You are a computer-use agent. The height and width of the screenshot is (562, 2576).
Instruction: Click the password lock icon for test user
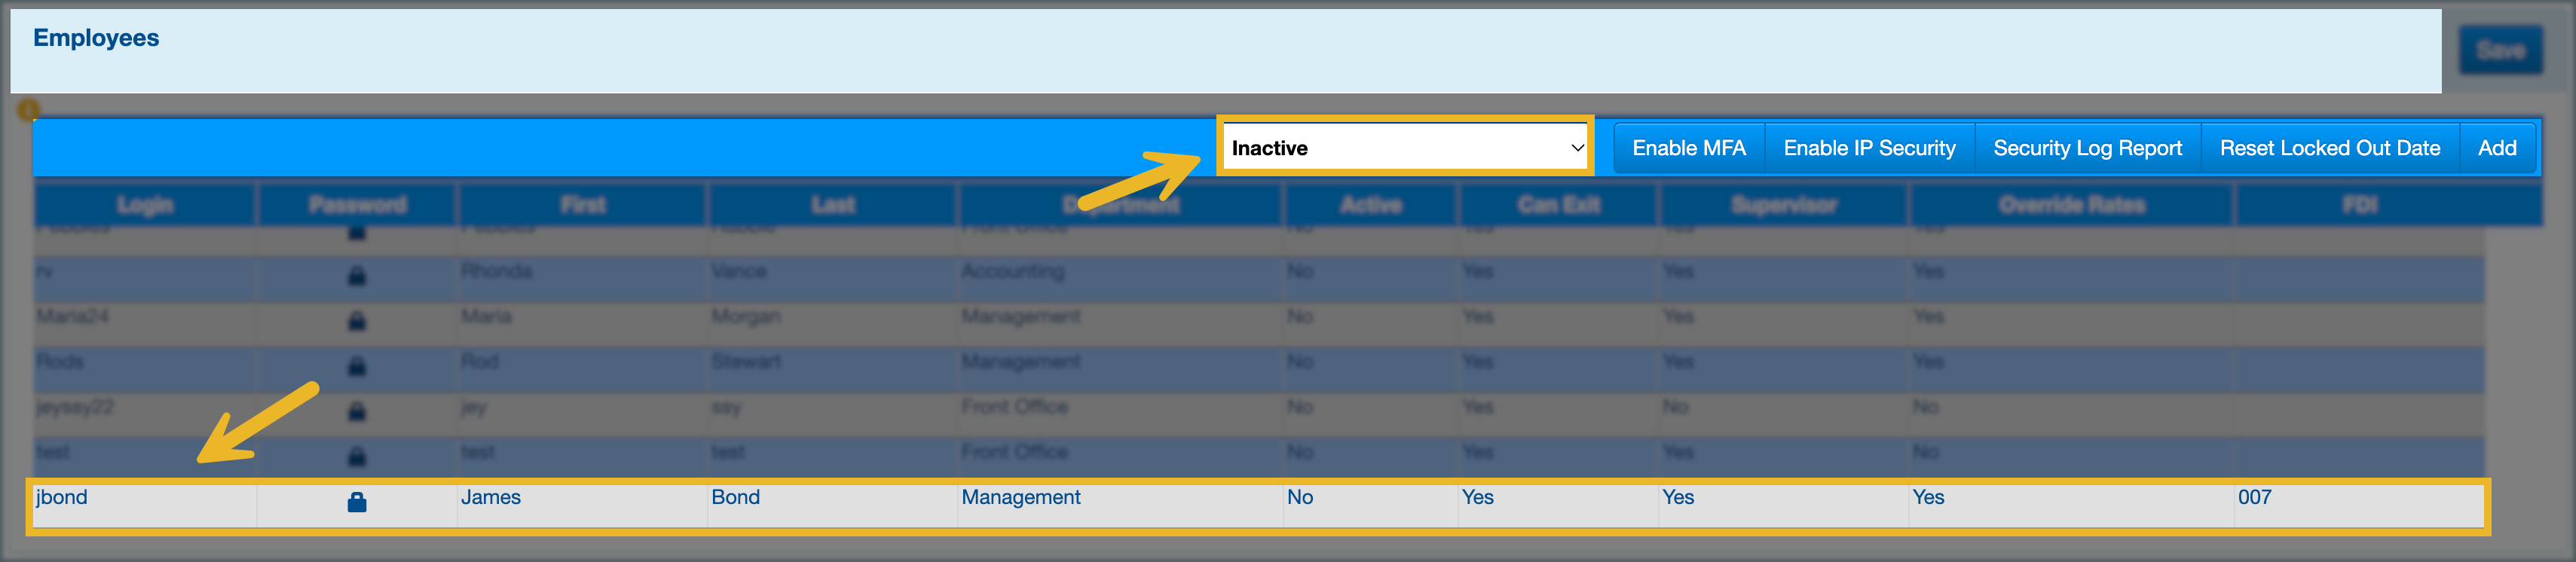click(x=356, y=457)
